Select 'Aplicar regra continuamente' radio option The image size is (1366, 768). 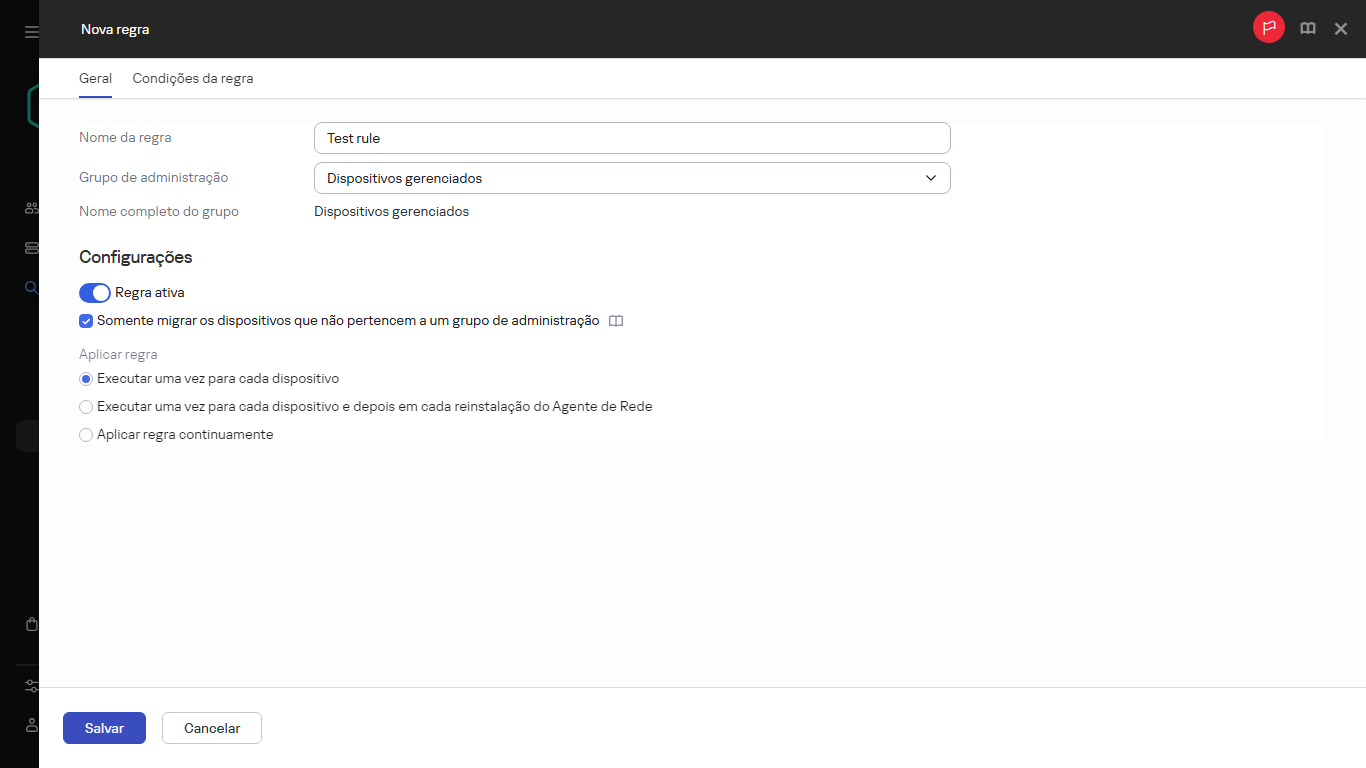pyautogui.click(x=86, y=435)
